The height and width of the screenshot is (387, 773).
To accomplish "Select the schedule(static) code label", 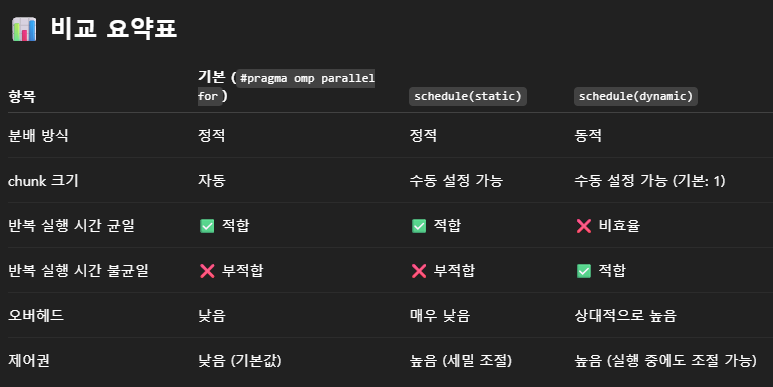I will point(468,96).
